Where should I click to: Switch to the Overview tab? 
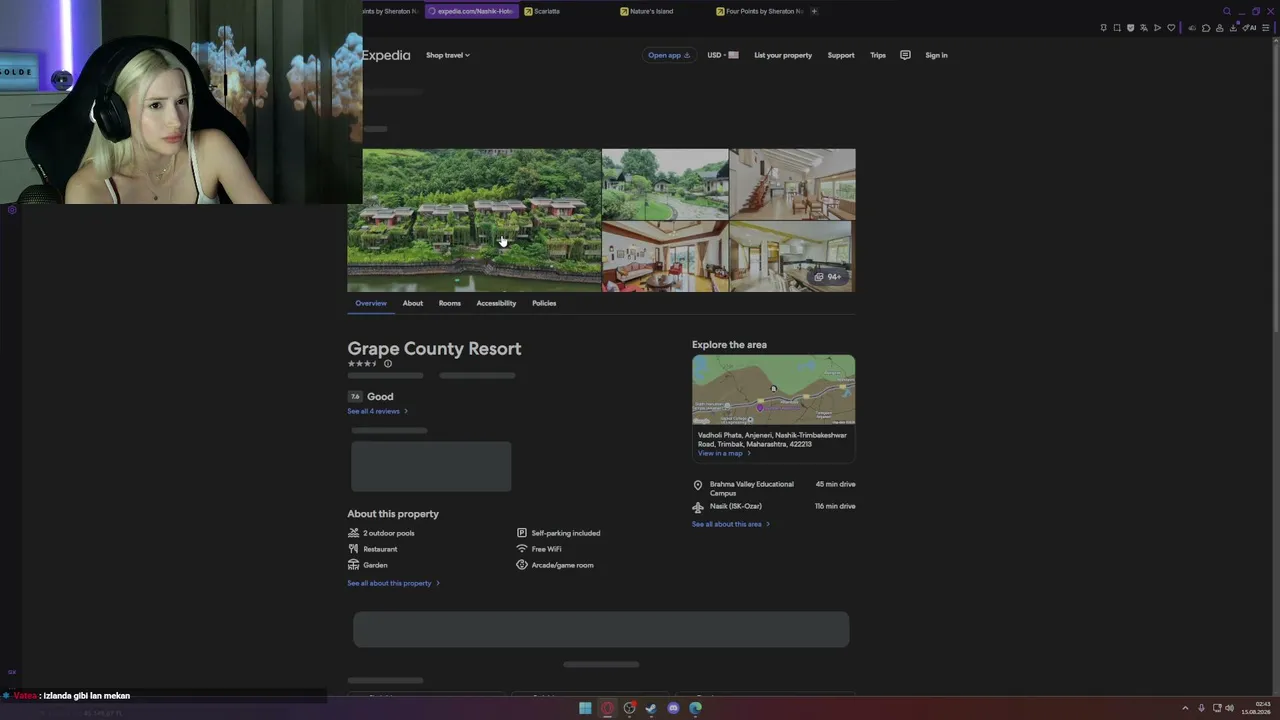click(x=371, y=303)
